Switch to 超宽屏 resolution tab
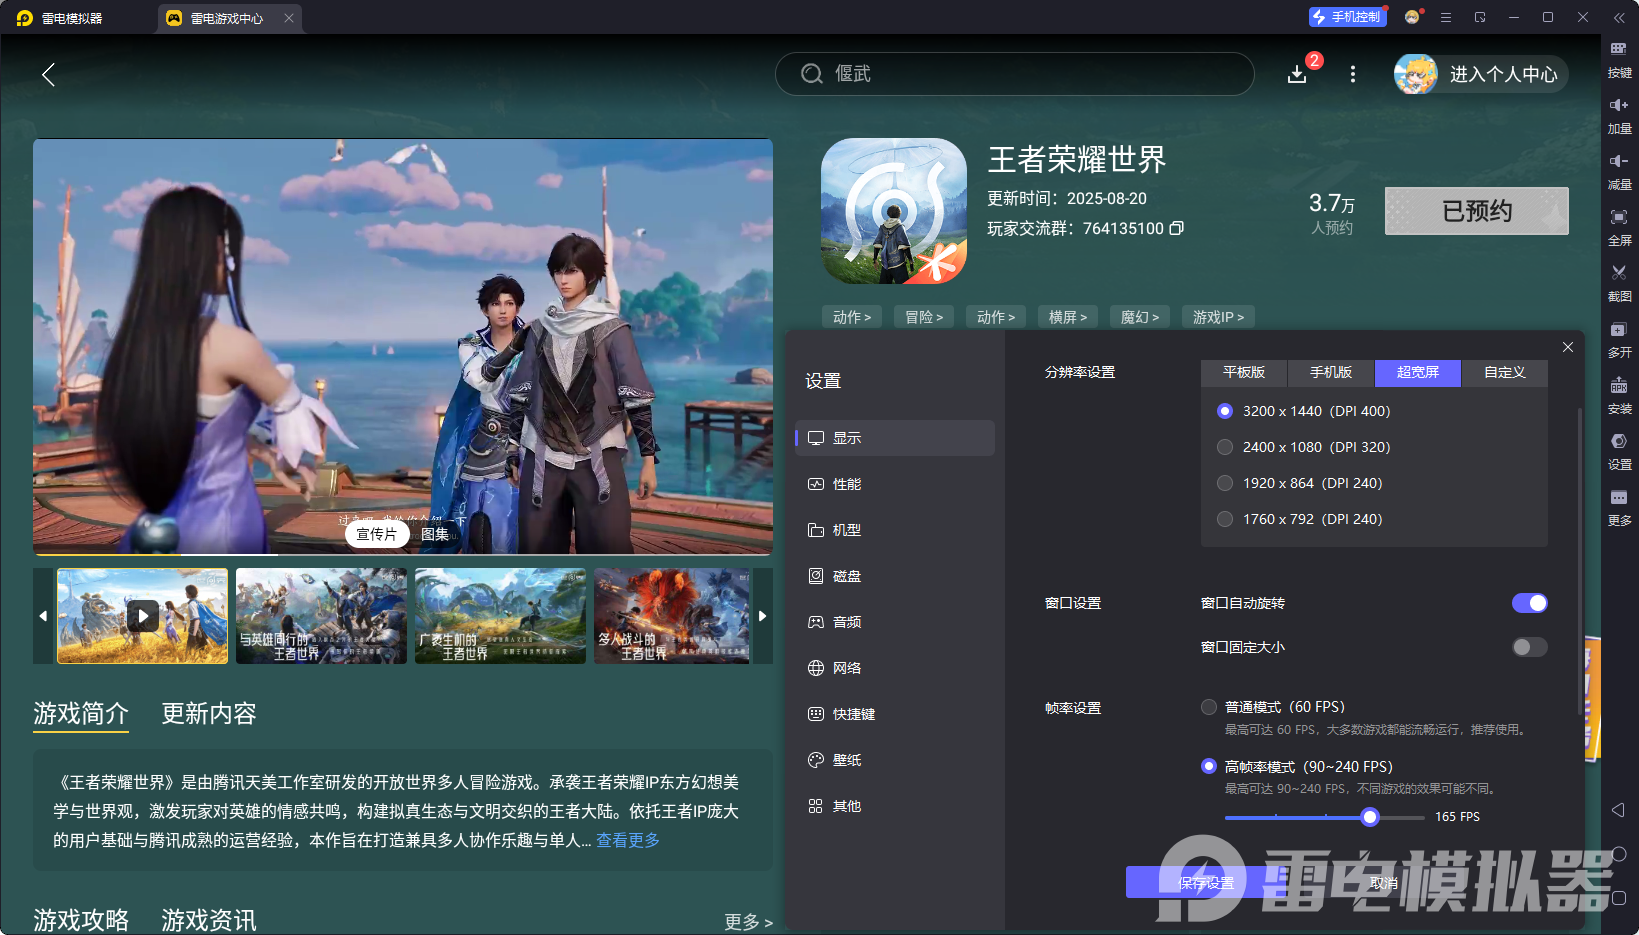 (1418, 372)
